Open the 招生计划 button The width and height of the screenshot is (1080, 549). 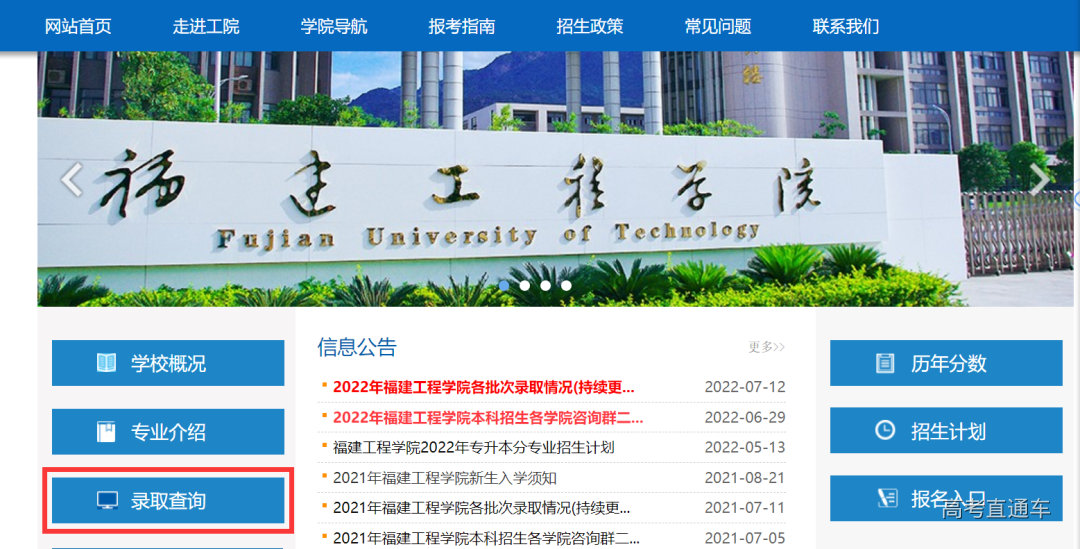click(x=946, y=430)
